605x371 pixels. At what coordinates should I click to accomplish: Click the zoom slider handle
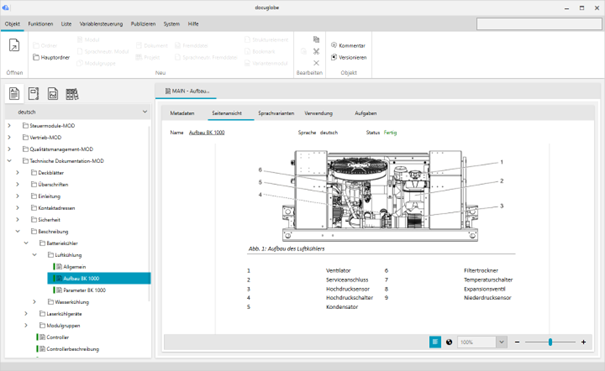pos(550,342)
